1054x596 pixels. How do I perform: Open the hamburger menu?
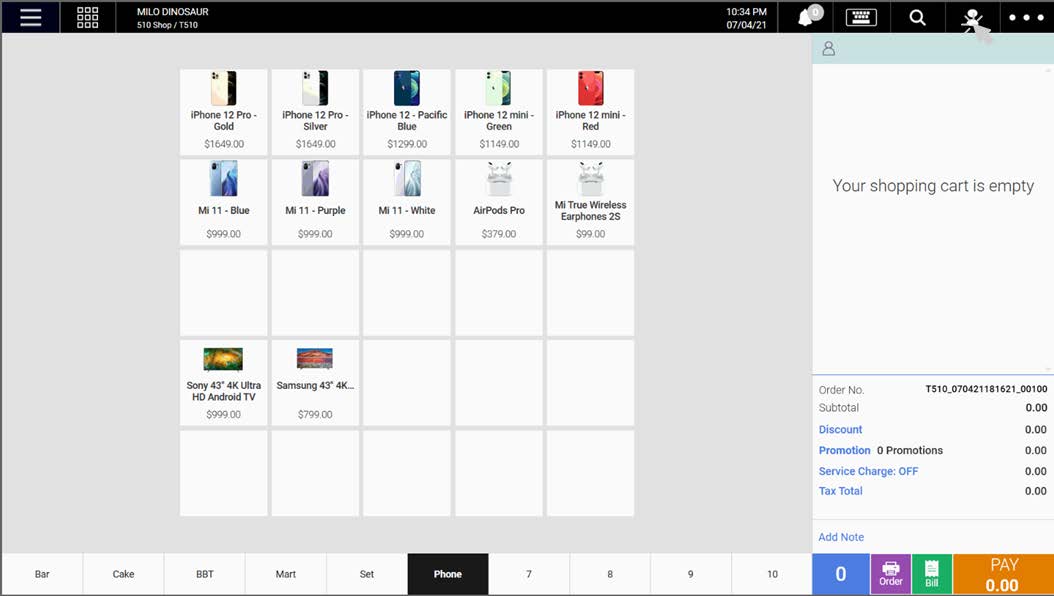29,16
